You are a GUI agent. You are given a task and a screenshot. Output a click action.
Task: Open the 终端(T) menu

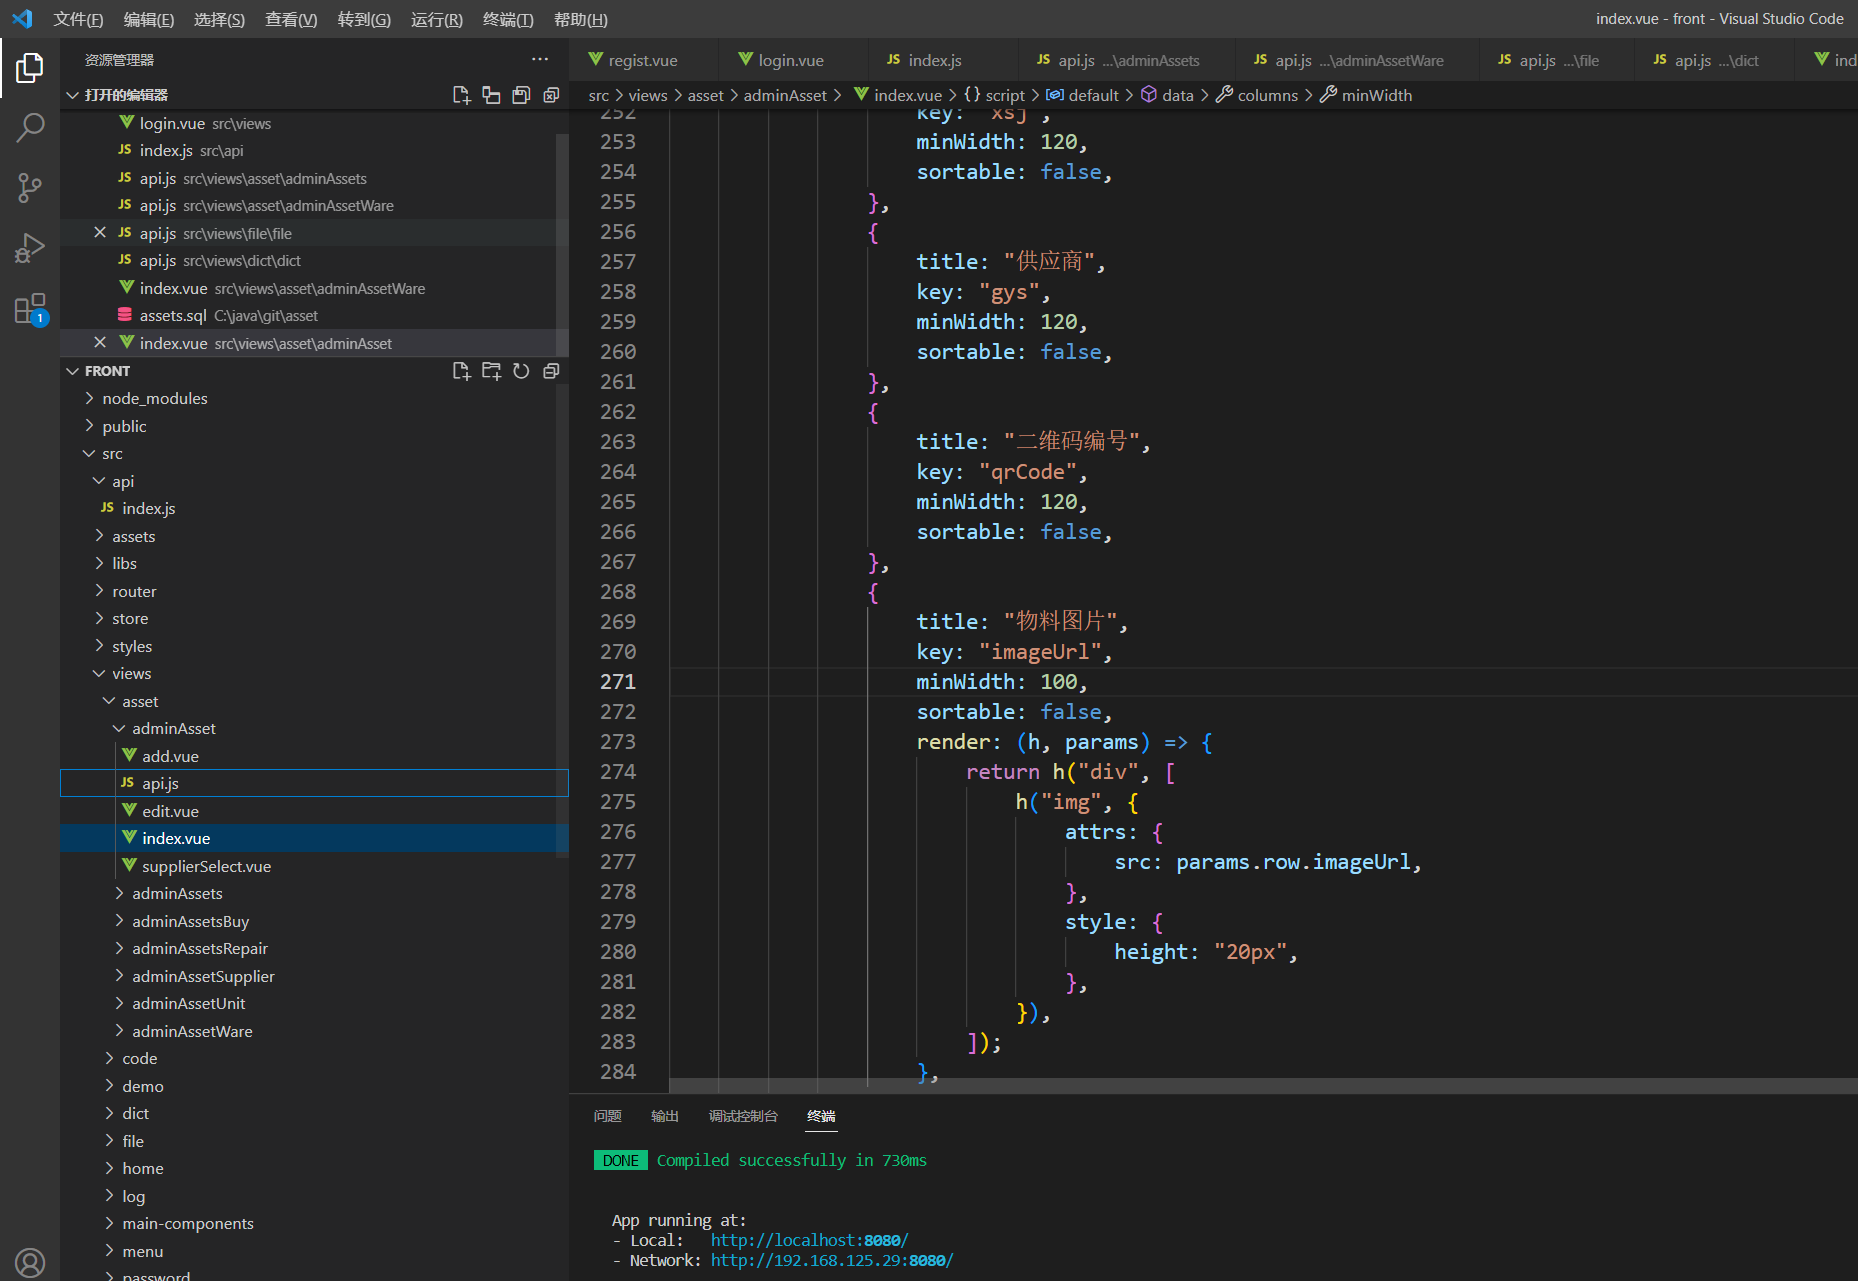click(508, 19)
